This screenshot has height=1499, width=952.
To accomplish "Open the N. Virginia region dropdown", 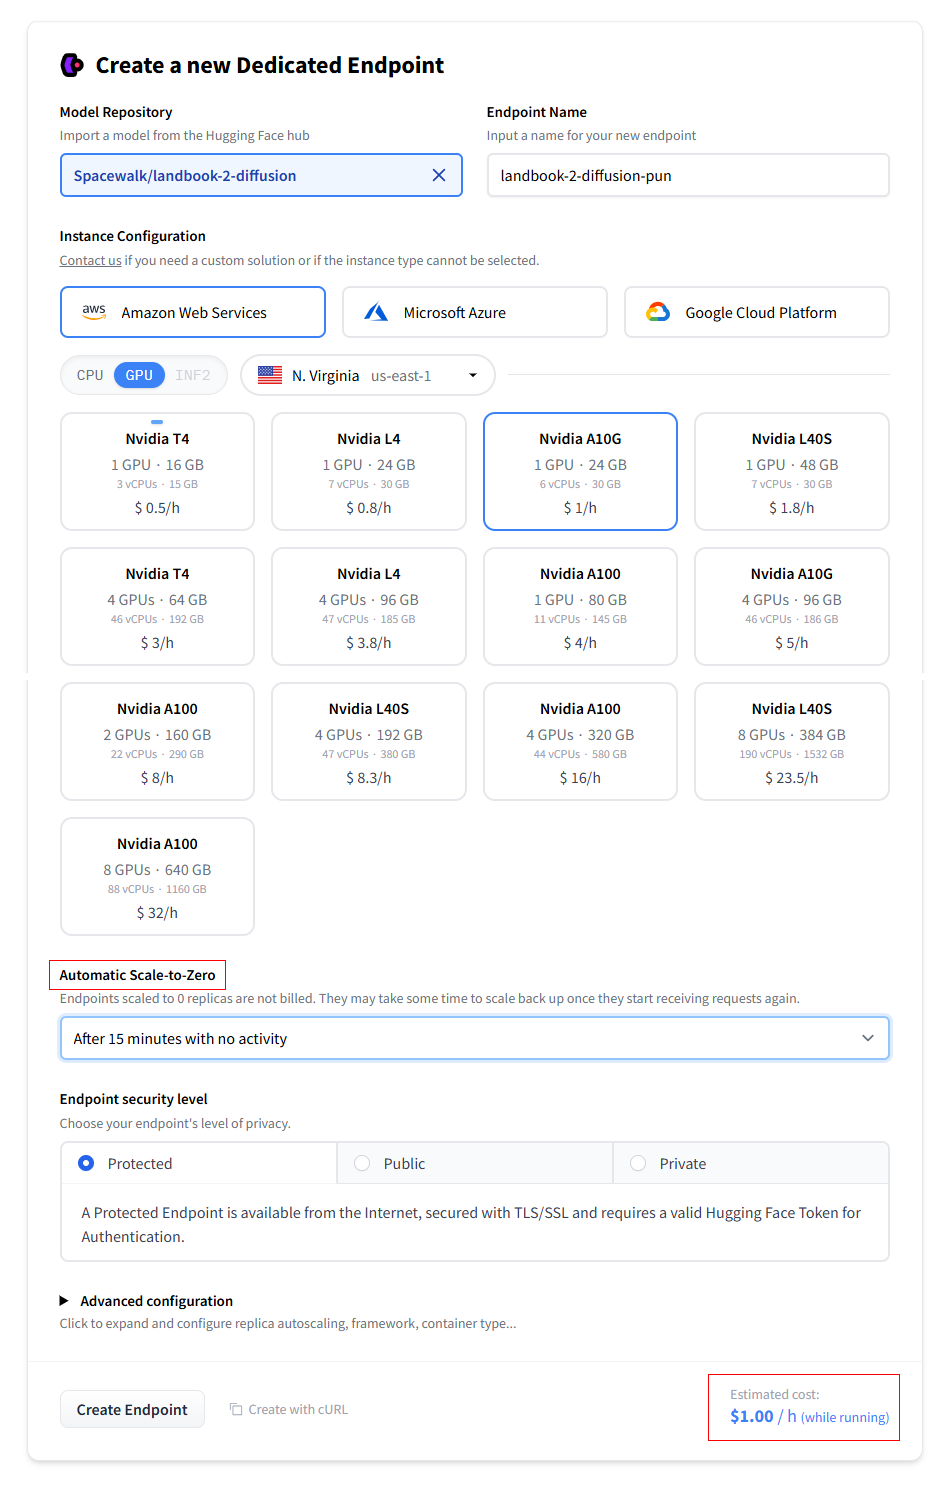I will click(368, 376).
